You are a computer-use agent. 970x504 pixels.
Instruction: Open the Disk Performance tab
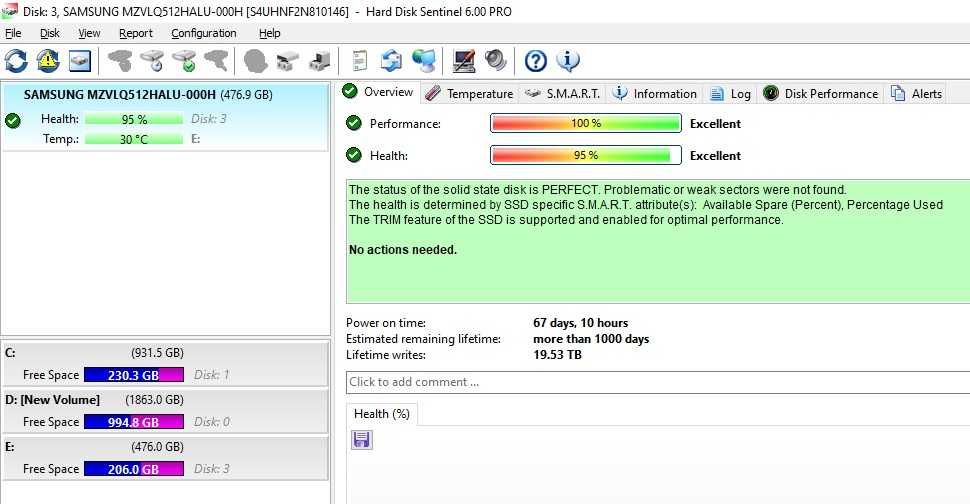click(x=820, y=93)
